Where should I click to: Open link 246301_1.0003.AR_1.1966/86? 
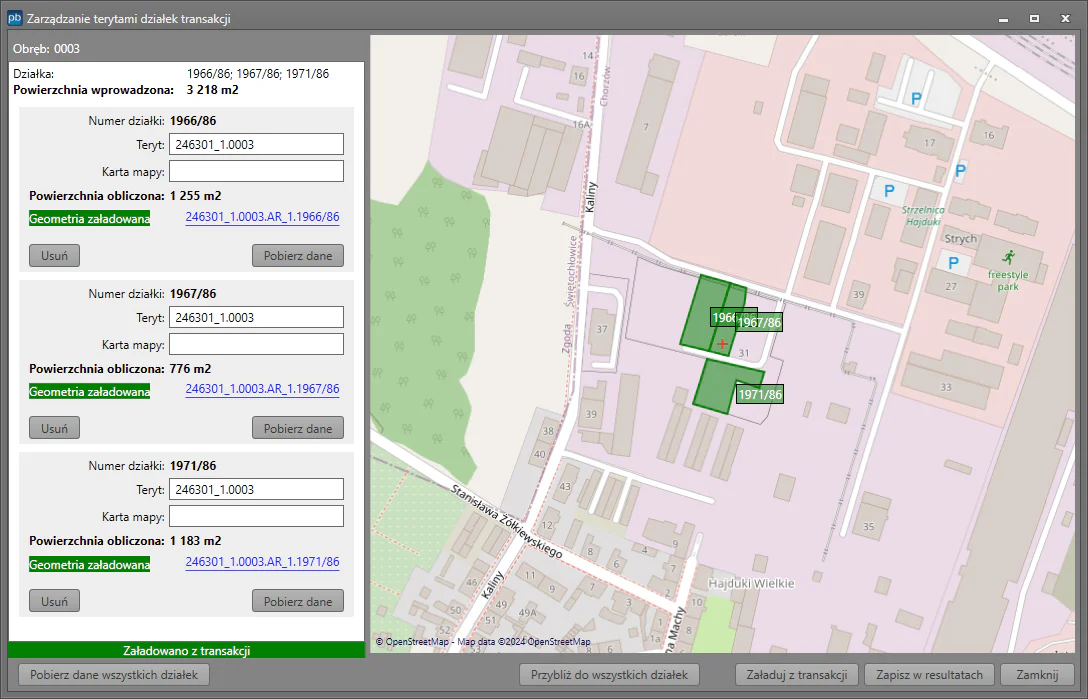coord(262,217)
